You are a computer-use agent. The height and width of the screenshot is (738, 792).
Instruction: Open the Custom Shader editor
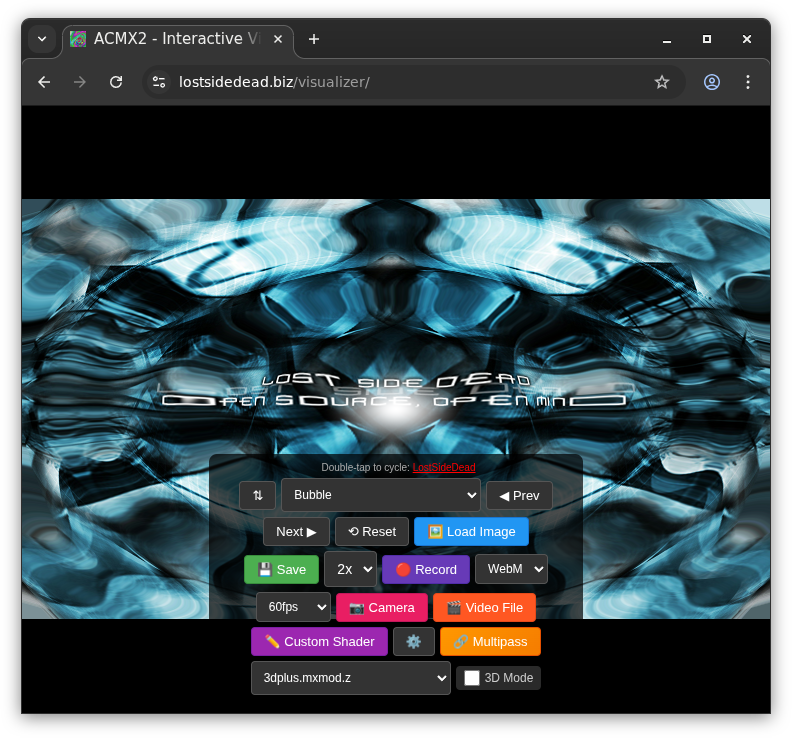[319, 642]
